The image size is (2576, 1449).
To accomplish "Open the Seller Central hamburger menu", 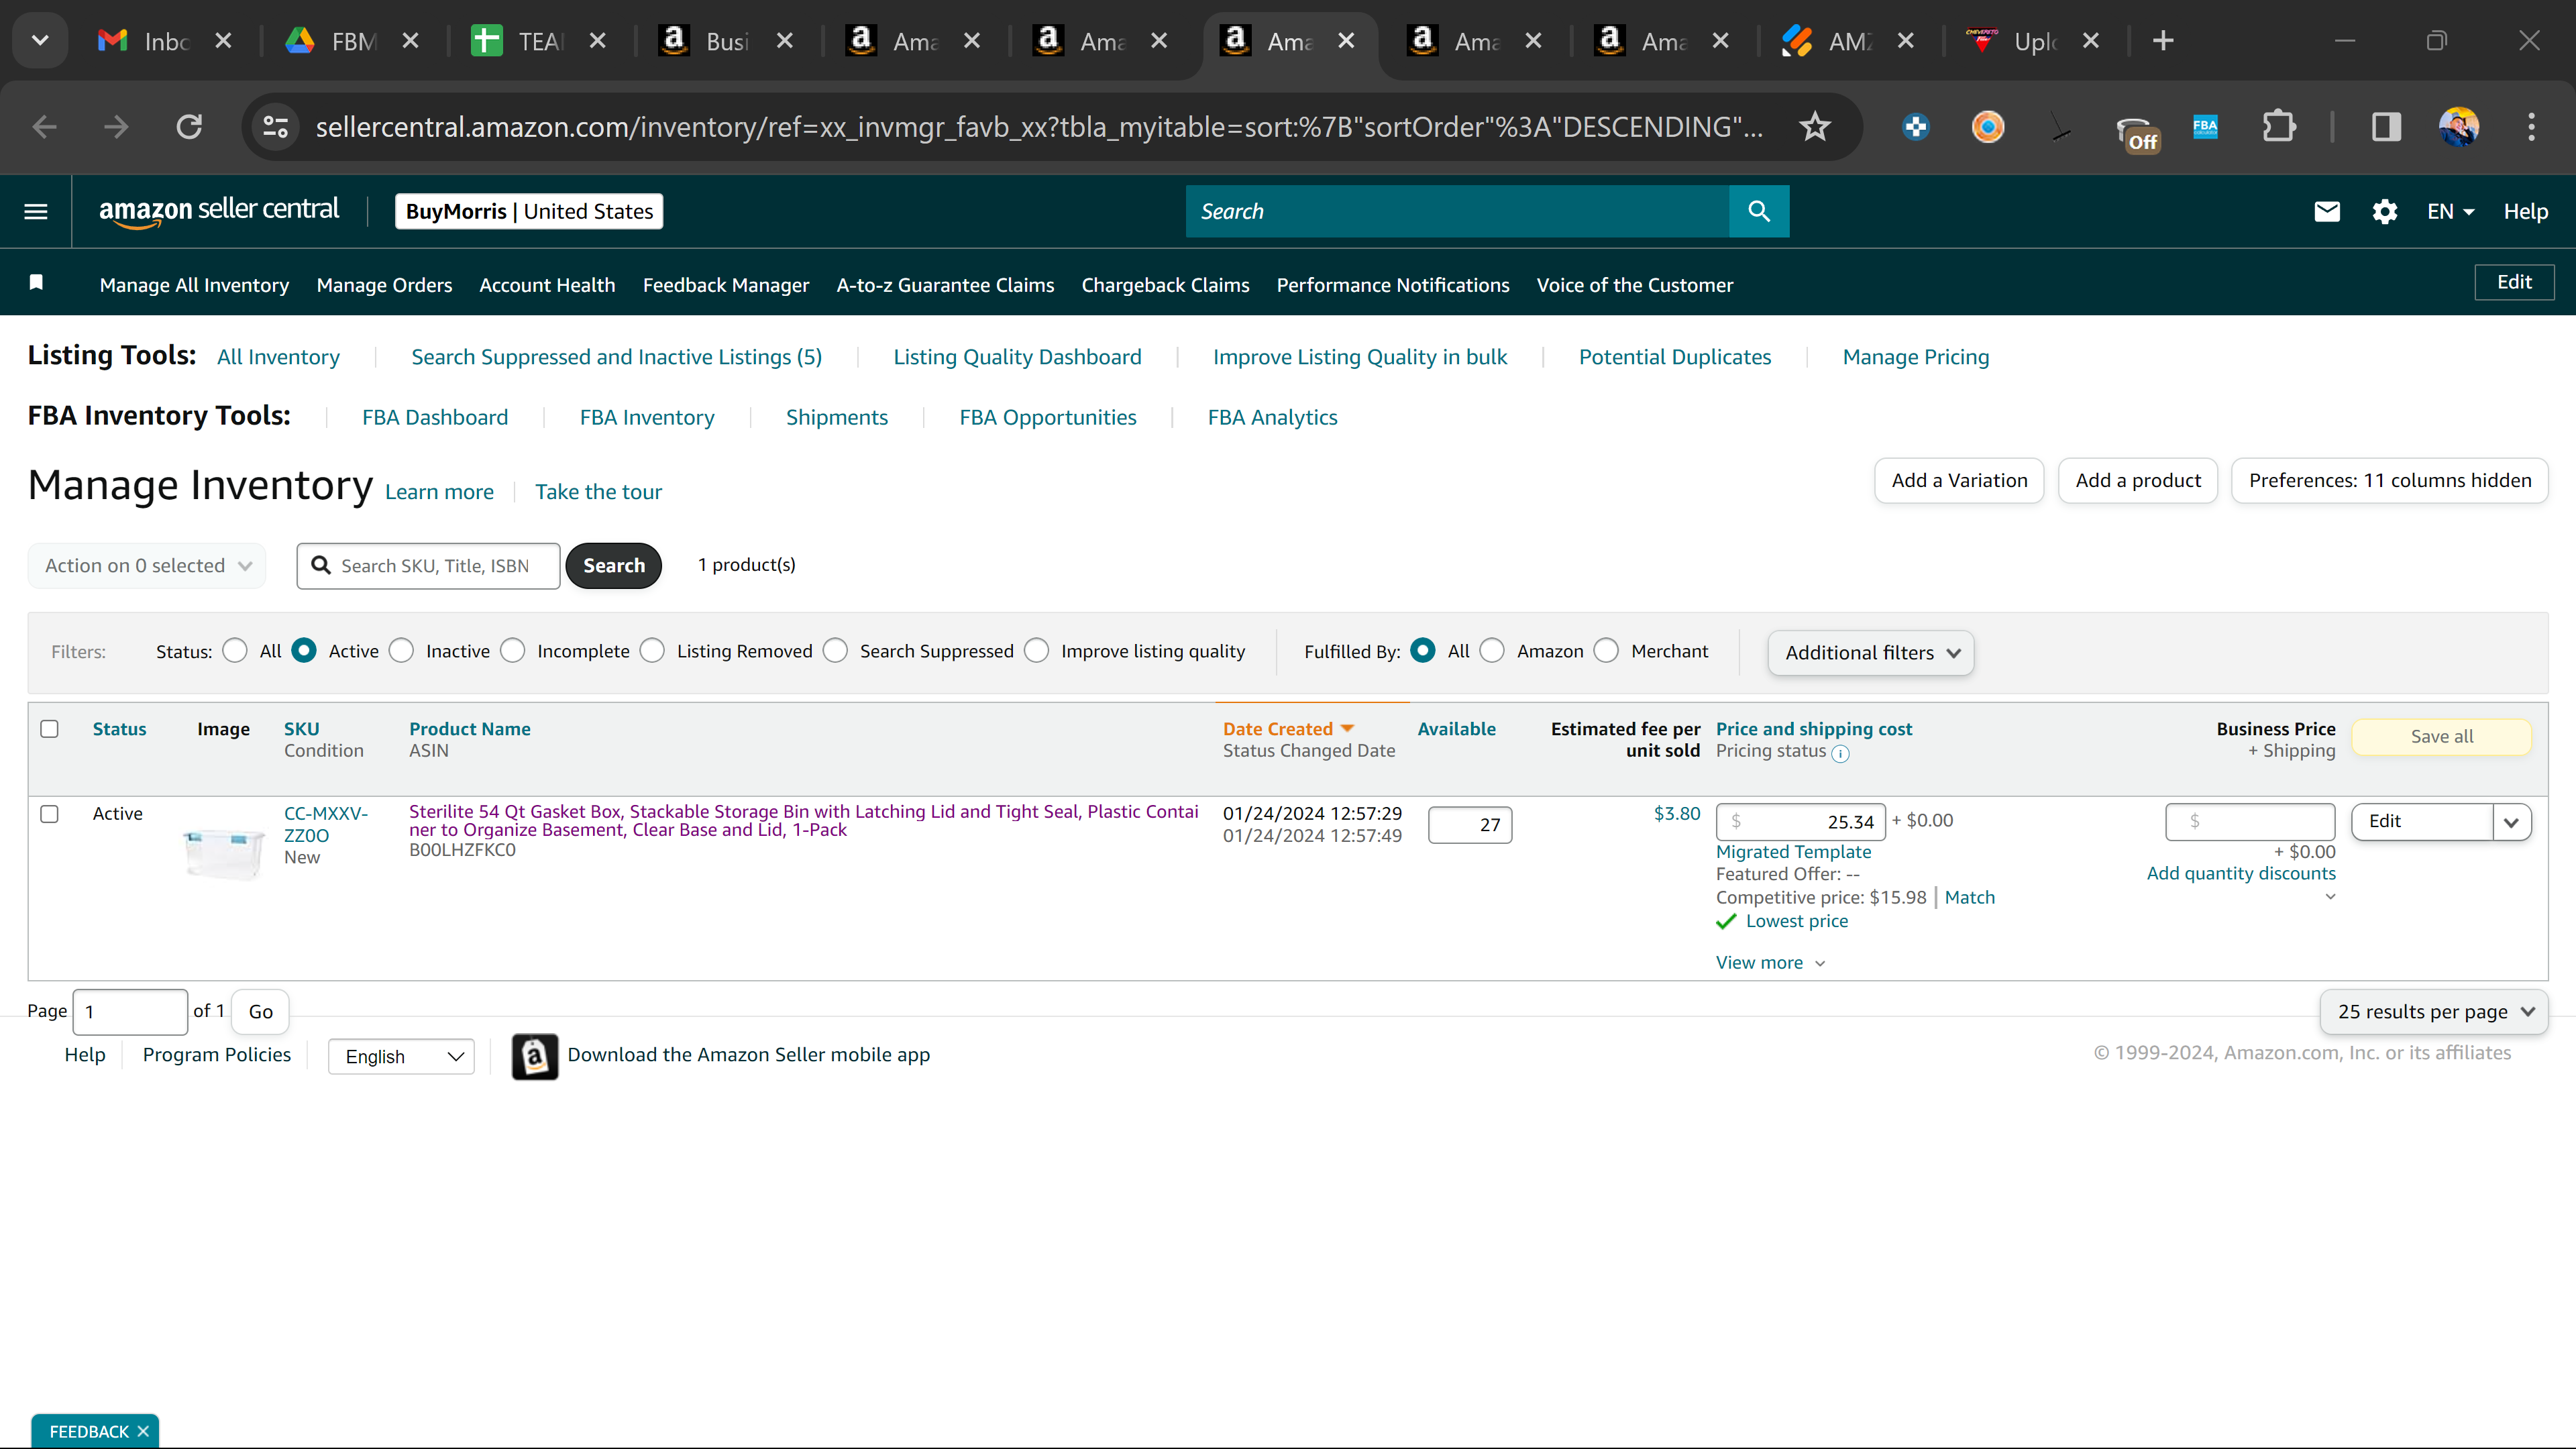I will pyautogui.click(x=36, y=211).
